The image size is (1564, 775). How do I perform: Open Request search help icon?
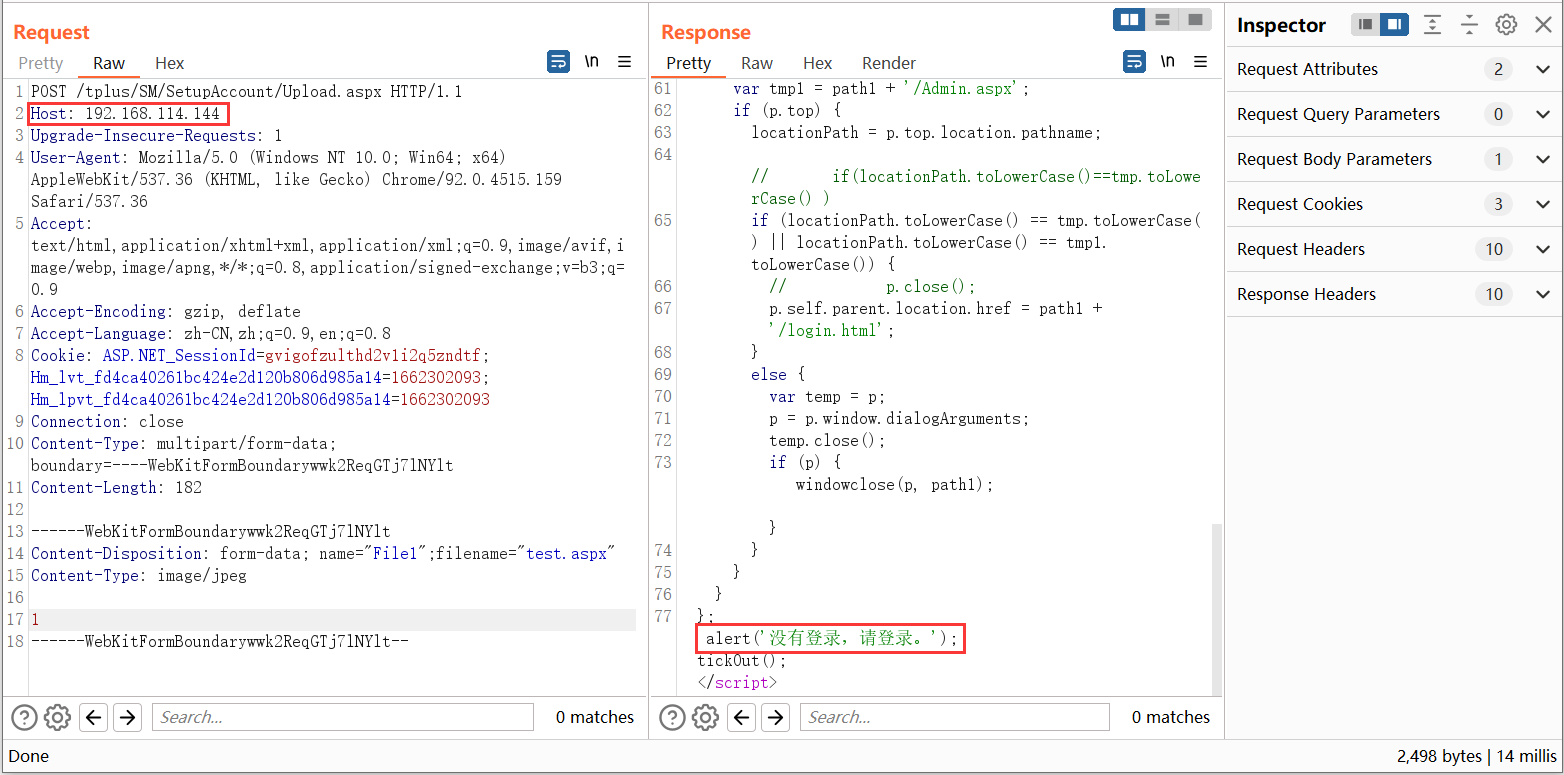point(24,717)
